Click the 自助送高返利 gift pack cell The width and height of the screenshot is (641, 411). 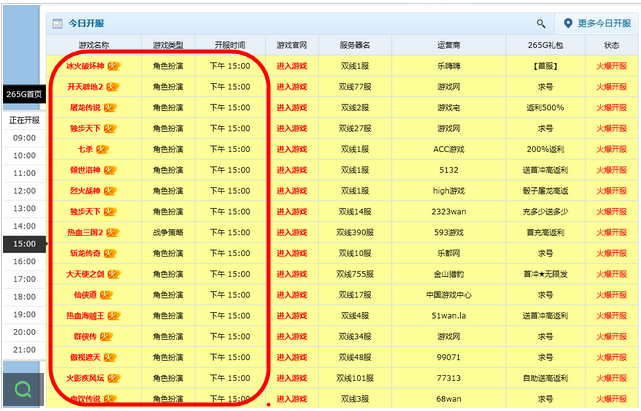point(545,378)
